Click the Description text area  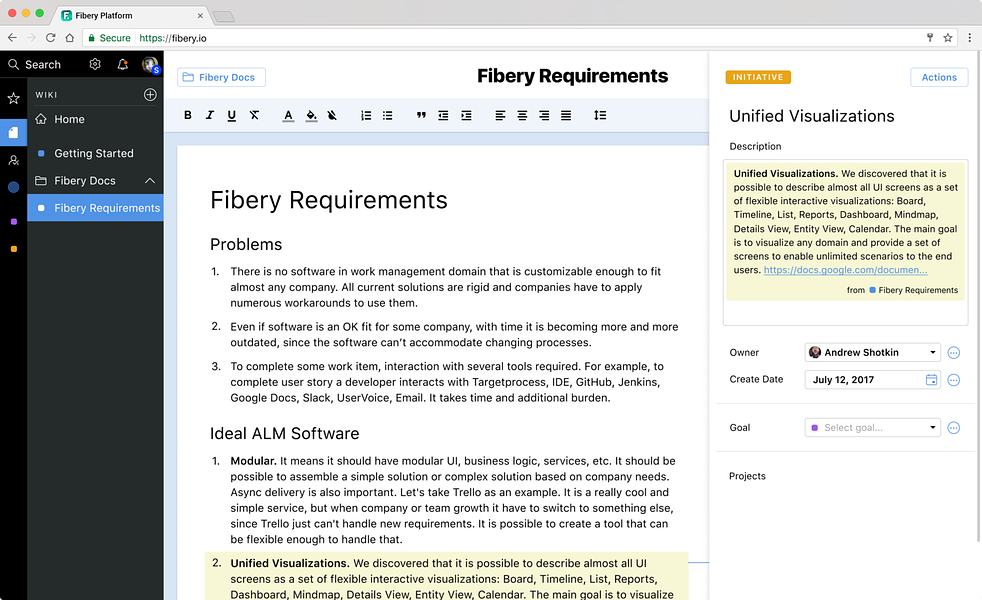click(845, 242)
